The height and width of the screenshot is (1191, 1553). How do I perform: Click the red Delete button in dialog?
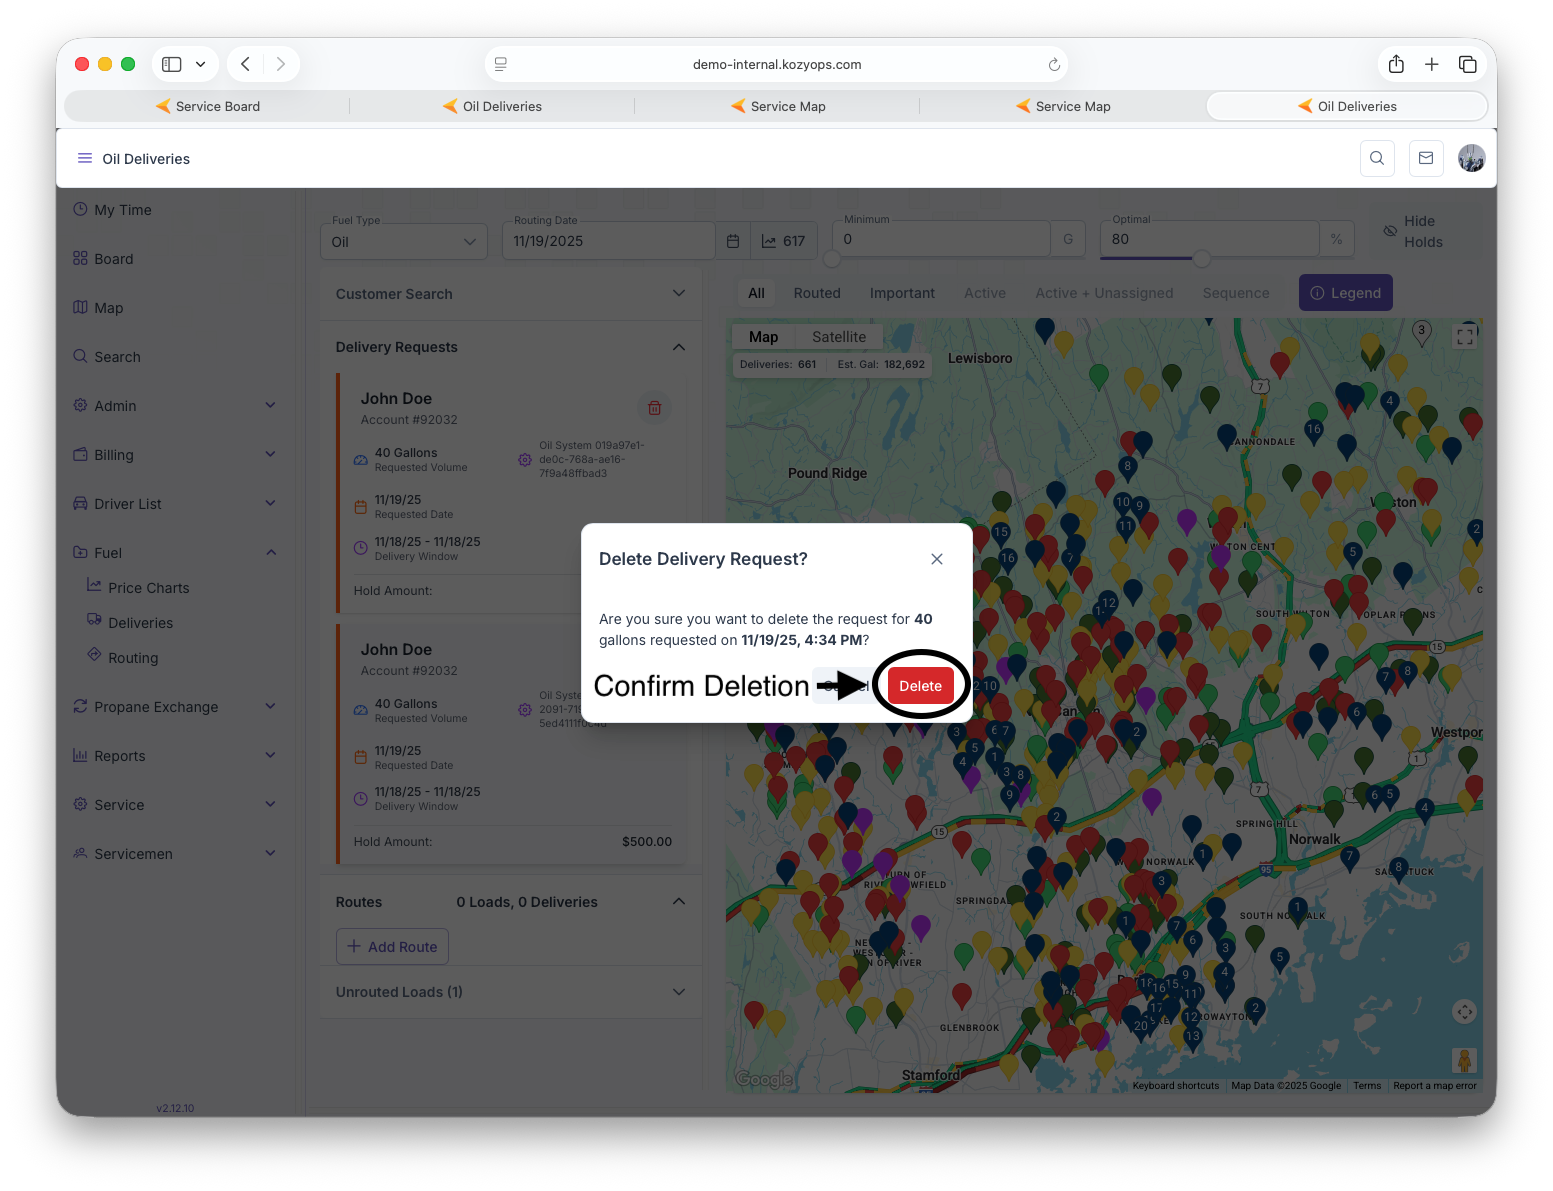pos(920,686)
